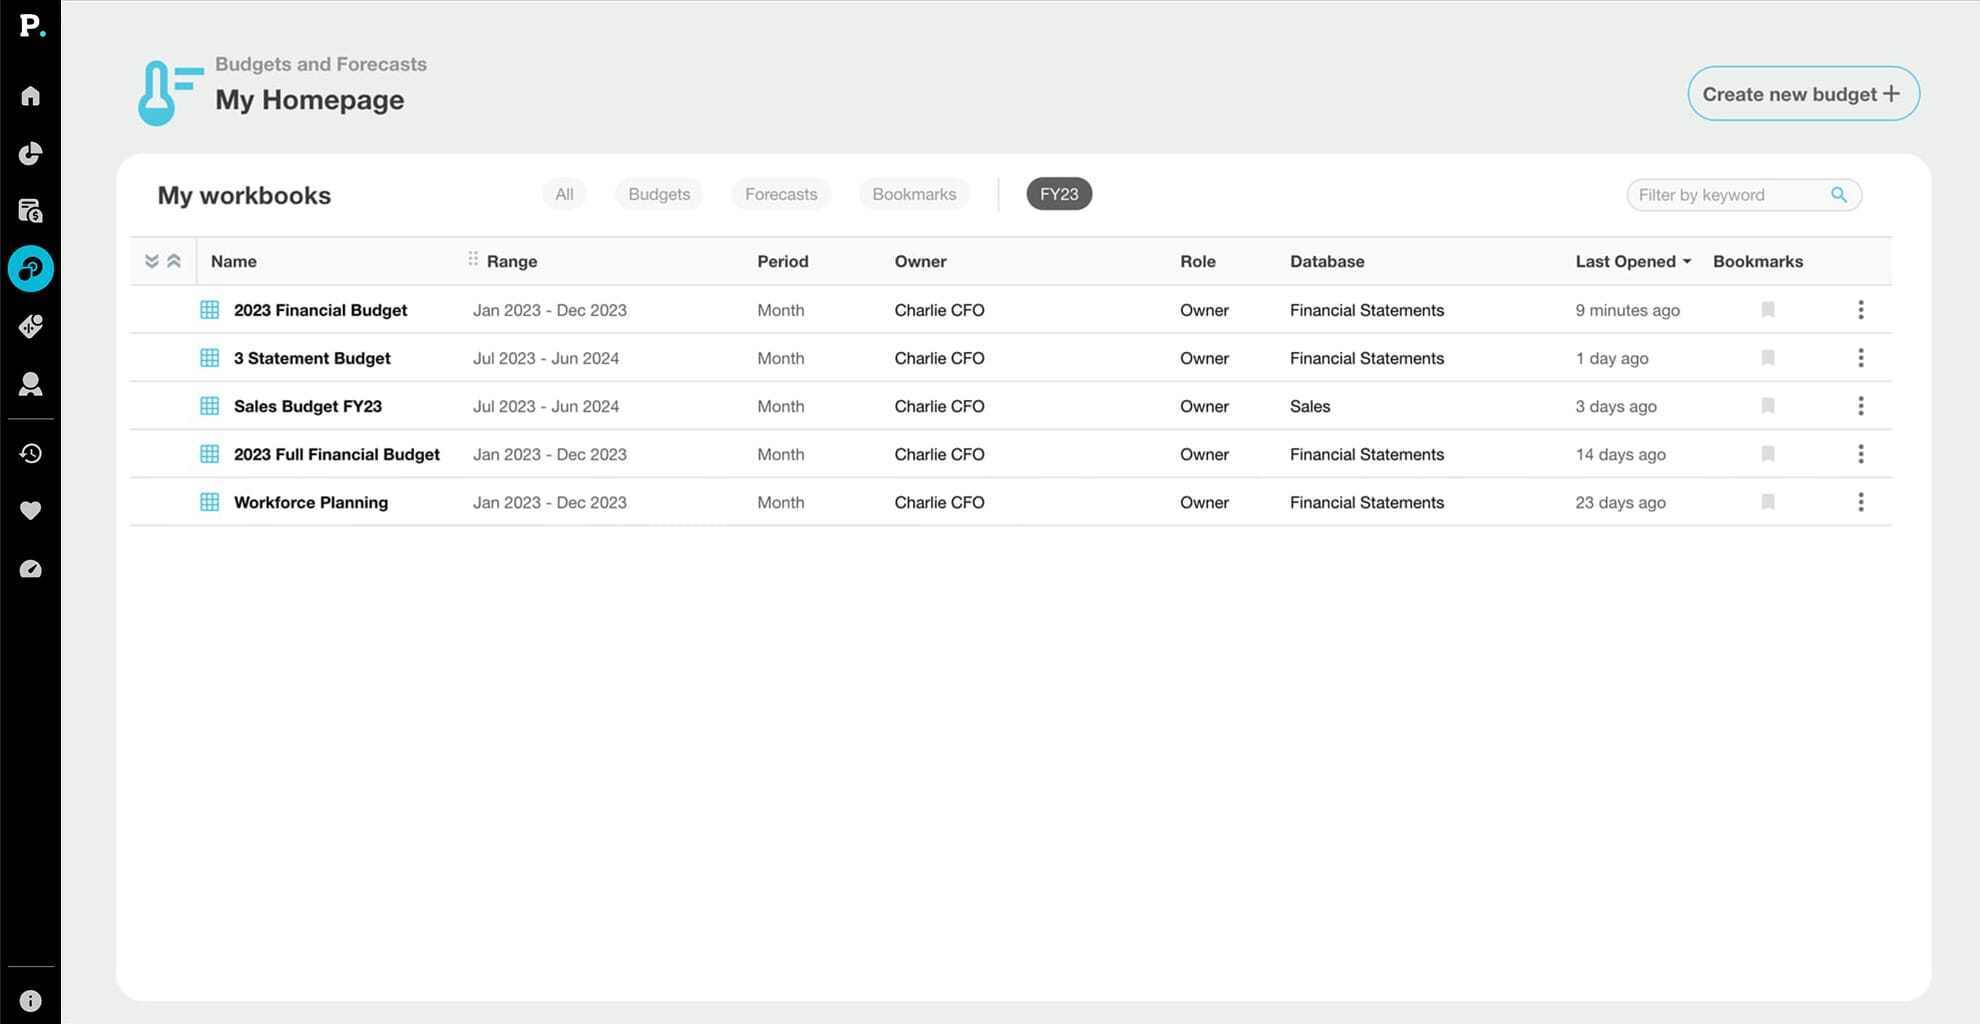Open the pie chart analytics icon

pyautogui.click(x=30, y=153)
